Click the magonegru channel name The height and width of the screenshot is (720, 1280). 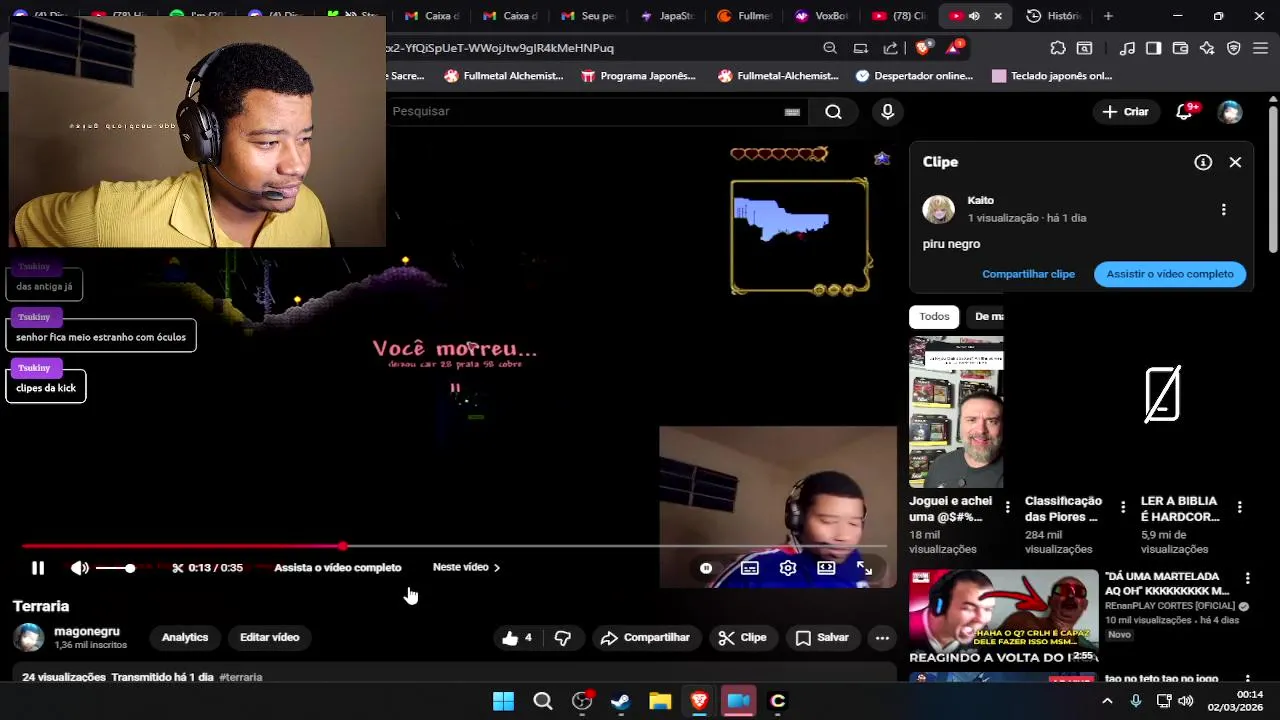(x=87, y=631)
